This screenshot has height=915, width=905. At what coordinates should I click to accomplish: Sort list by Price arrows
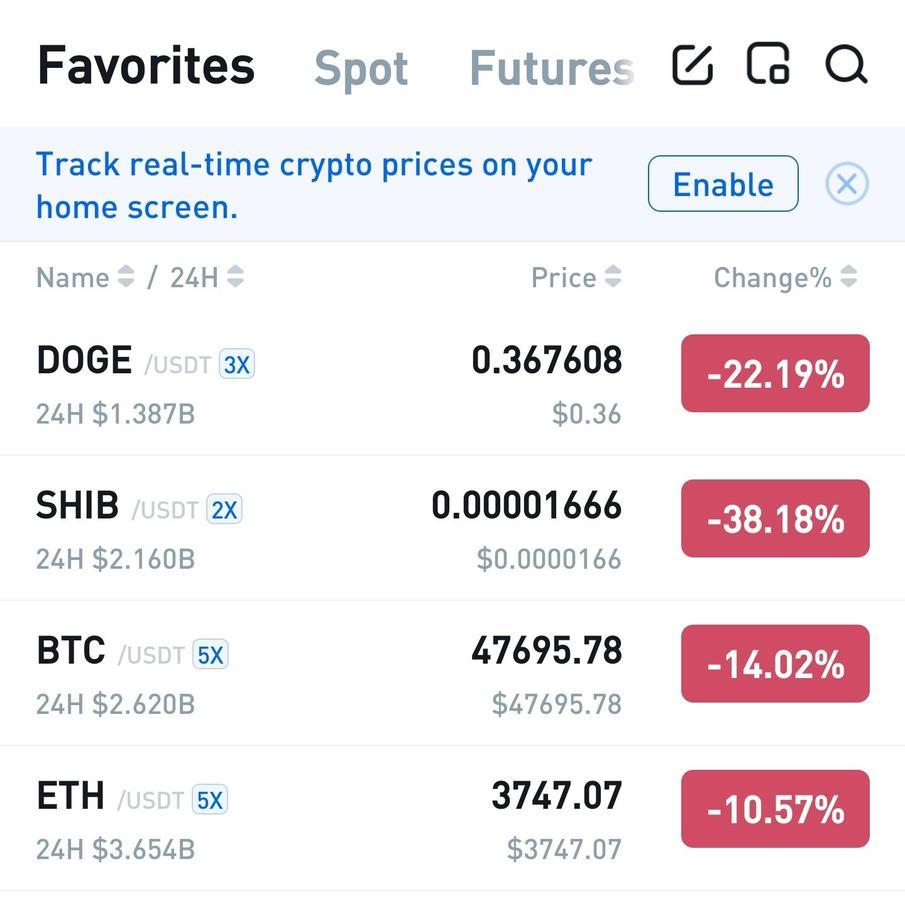pos(613,277)
